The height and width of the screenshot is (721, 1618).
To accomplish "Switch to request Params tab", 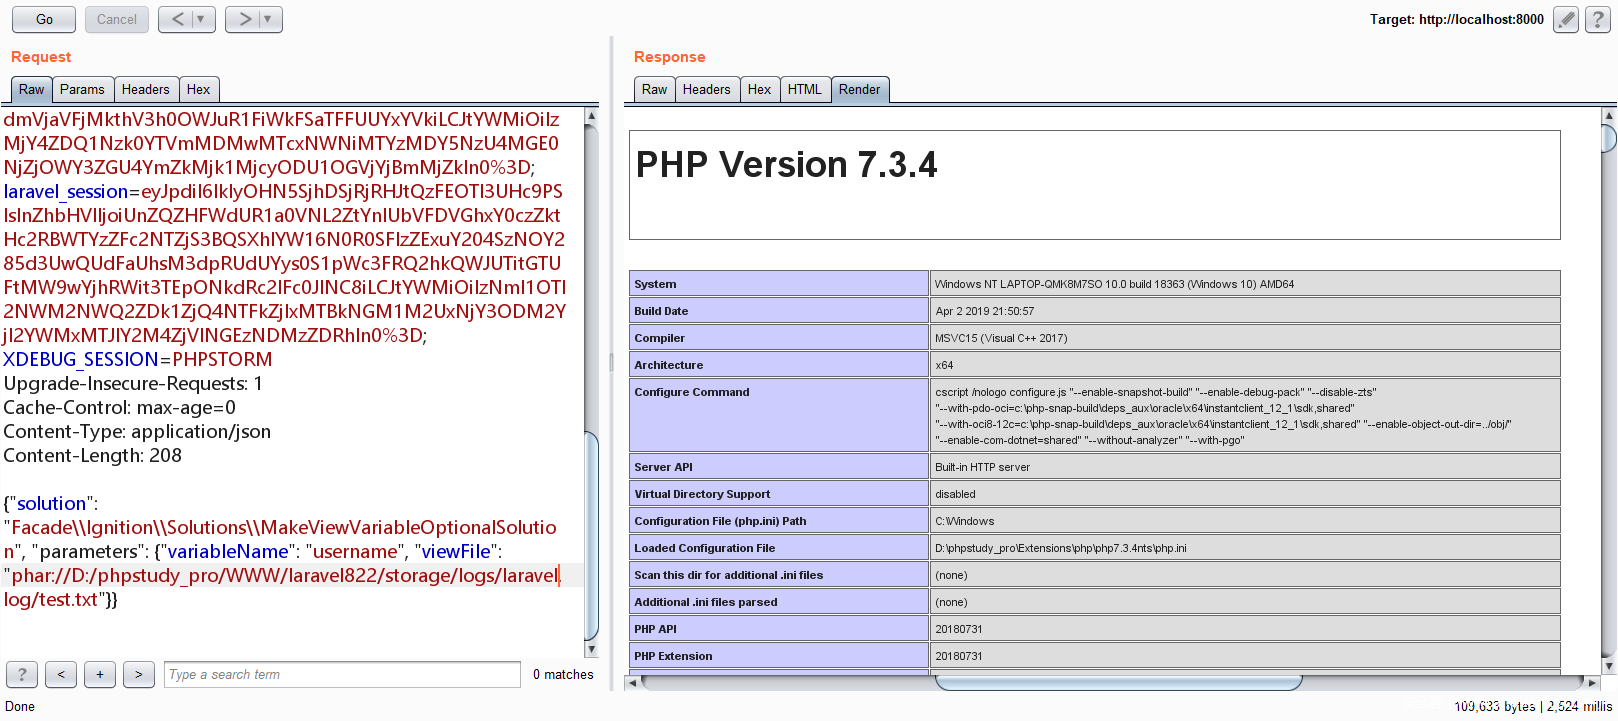I will coord(82,89).
